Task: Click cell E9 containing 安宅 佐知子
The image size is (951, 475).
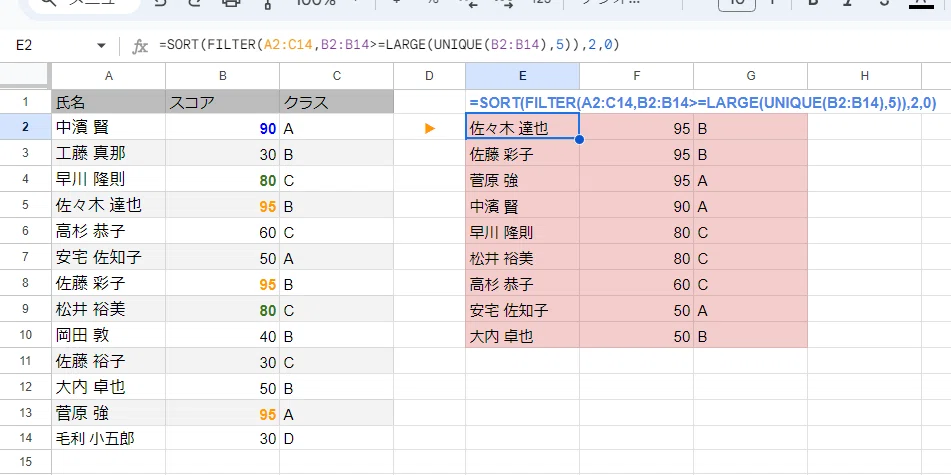Action: [522, 309]
